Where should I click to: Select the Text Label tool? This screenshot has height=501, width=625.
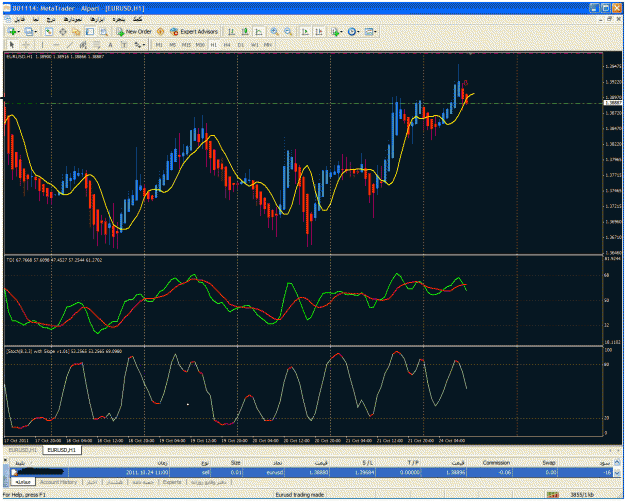coord(124,45)
